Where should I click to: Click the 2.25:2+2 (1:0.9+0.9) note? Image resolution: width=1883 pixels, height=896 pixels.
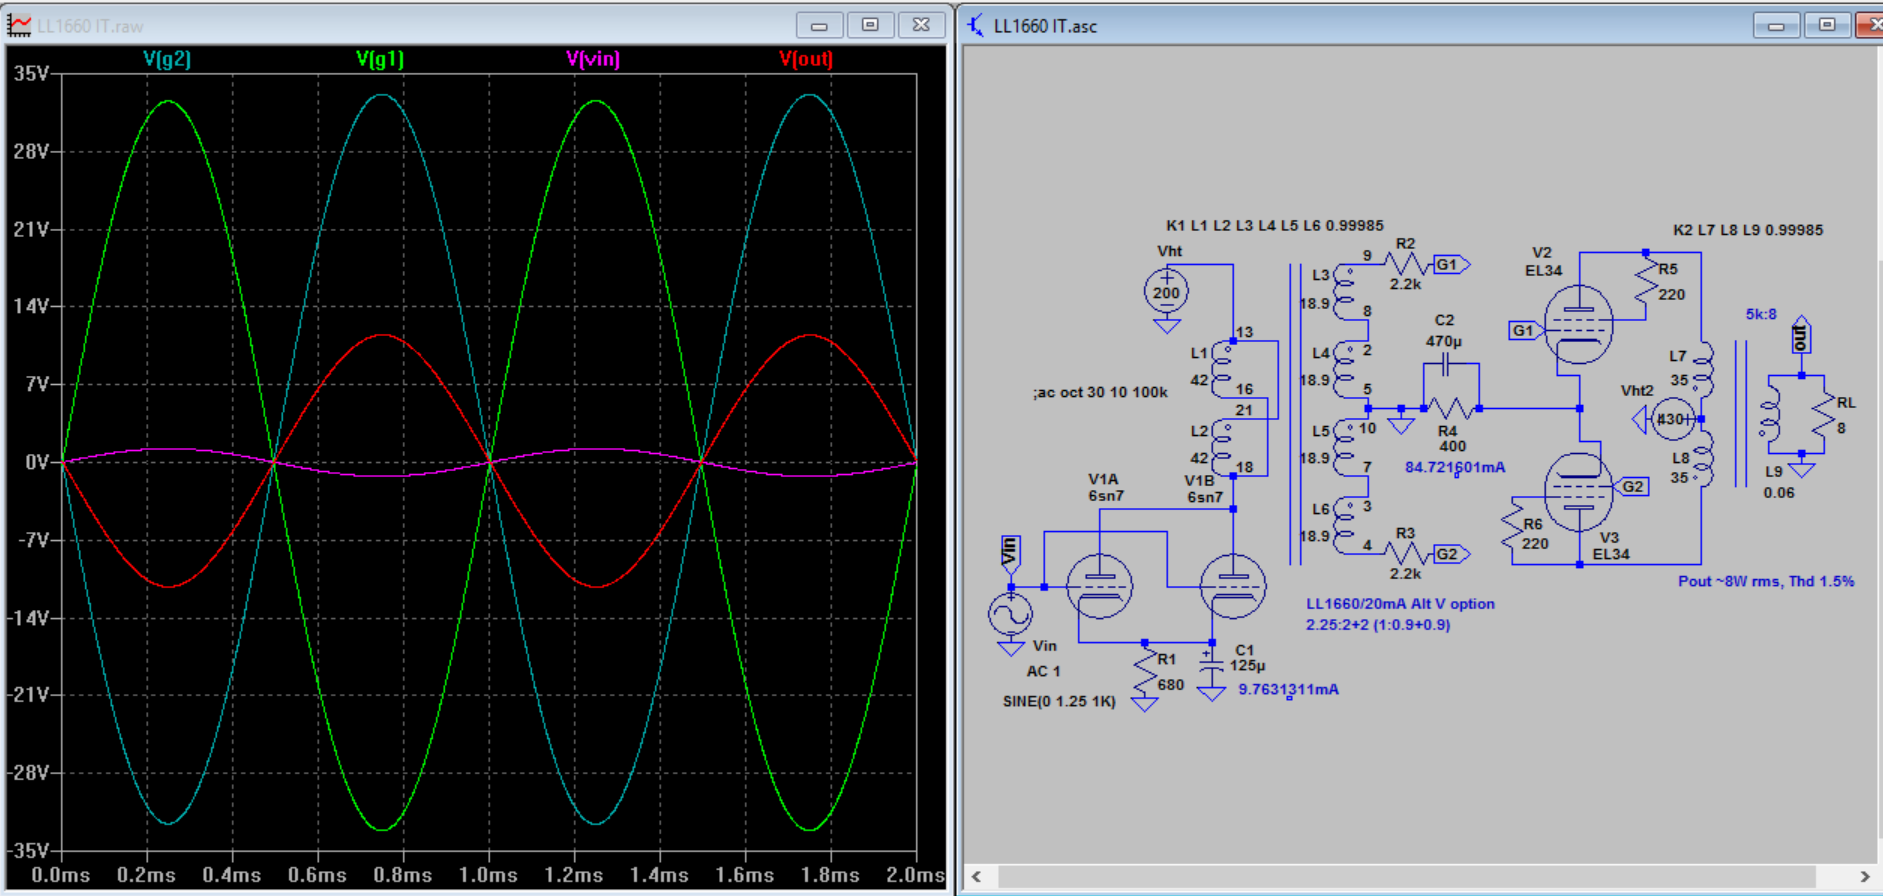click(x=1378, y=625)
